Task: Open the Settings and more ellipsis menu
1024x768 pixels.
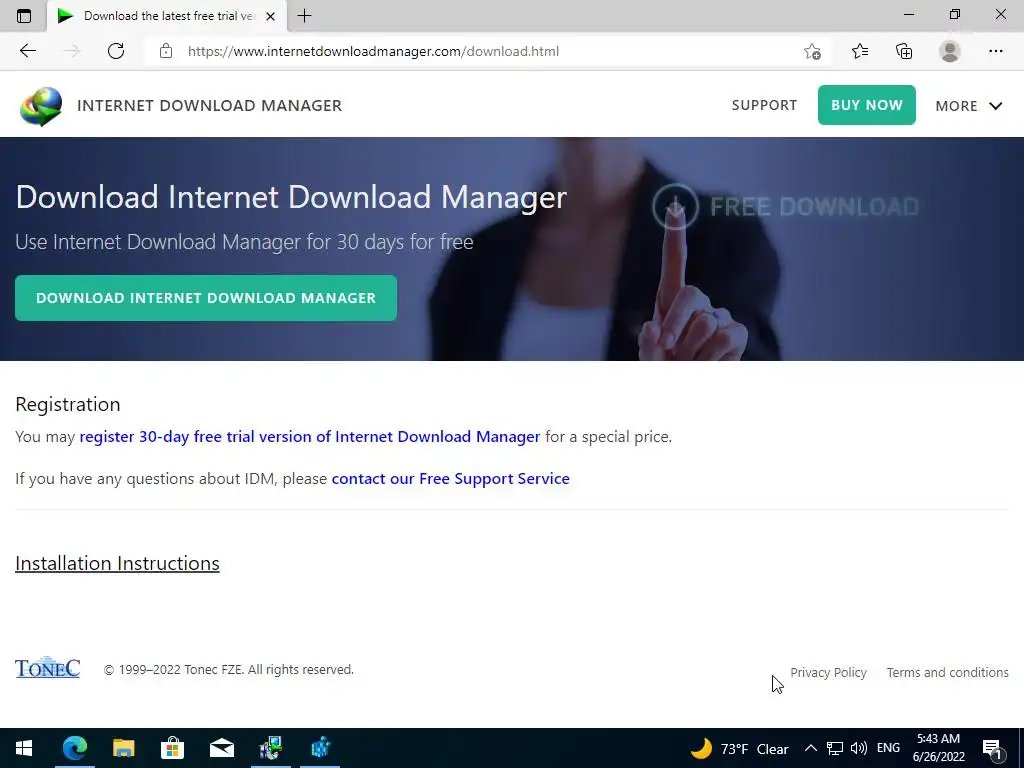Action: pos(995,51)
